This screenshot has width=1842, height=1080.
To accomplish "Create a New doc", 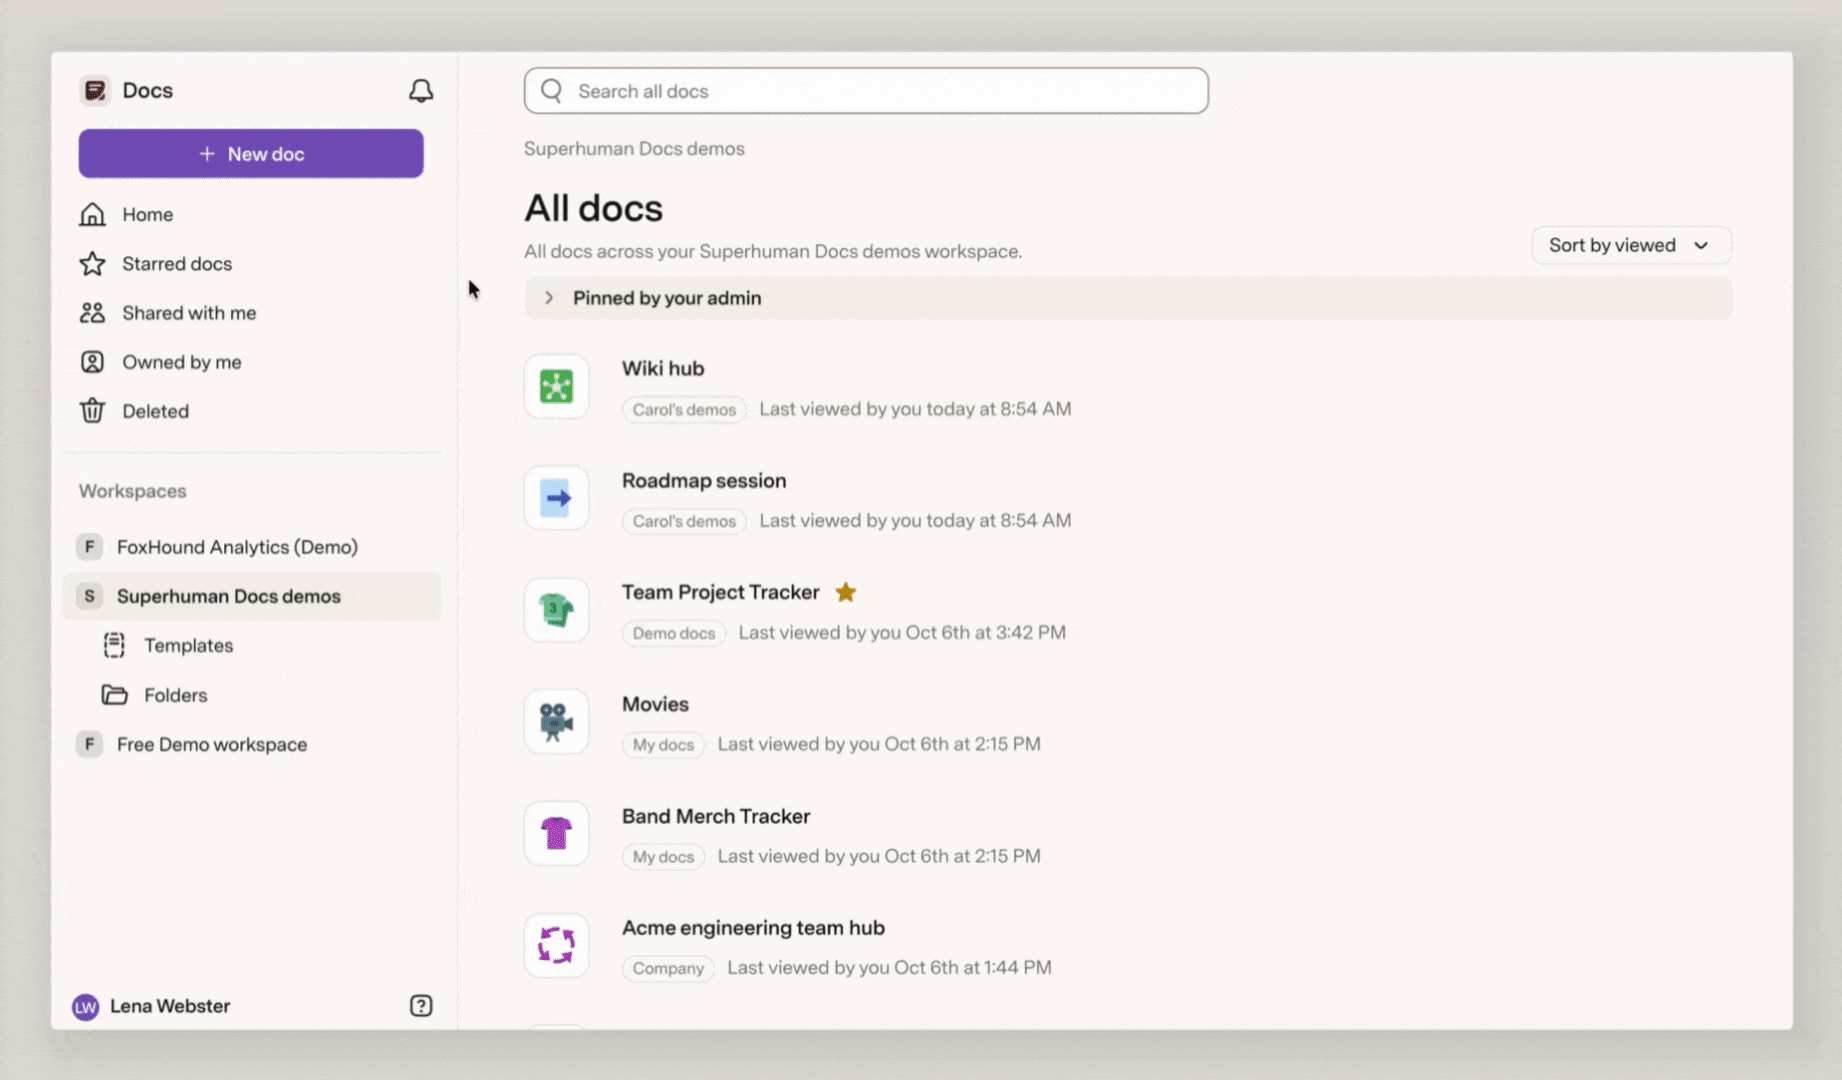I will coord(251,154).
